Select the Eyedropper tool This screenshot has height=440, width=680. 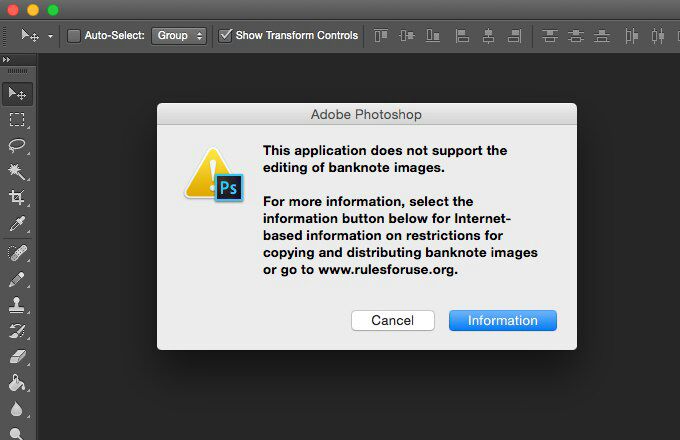click(17, 224)
